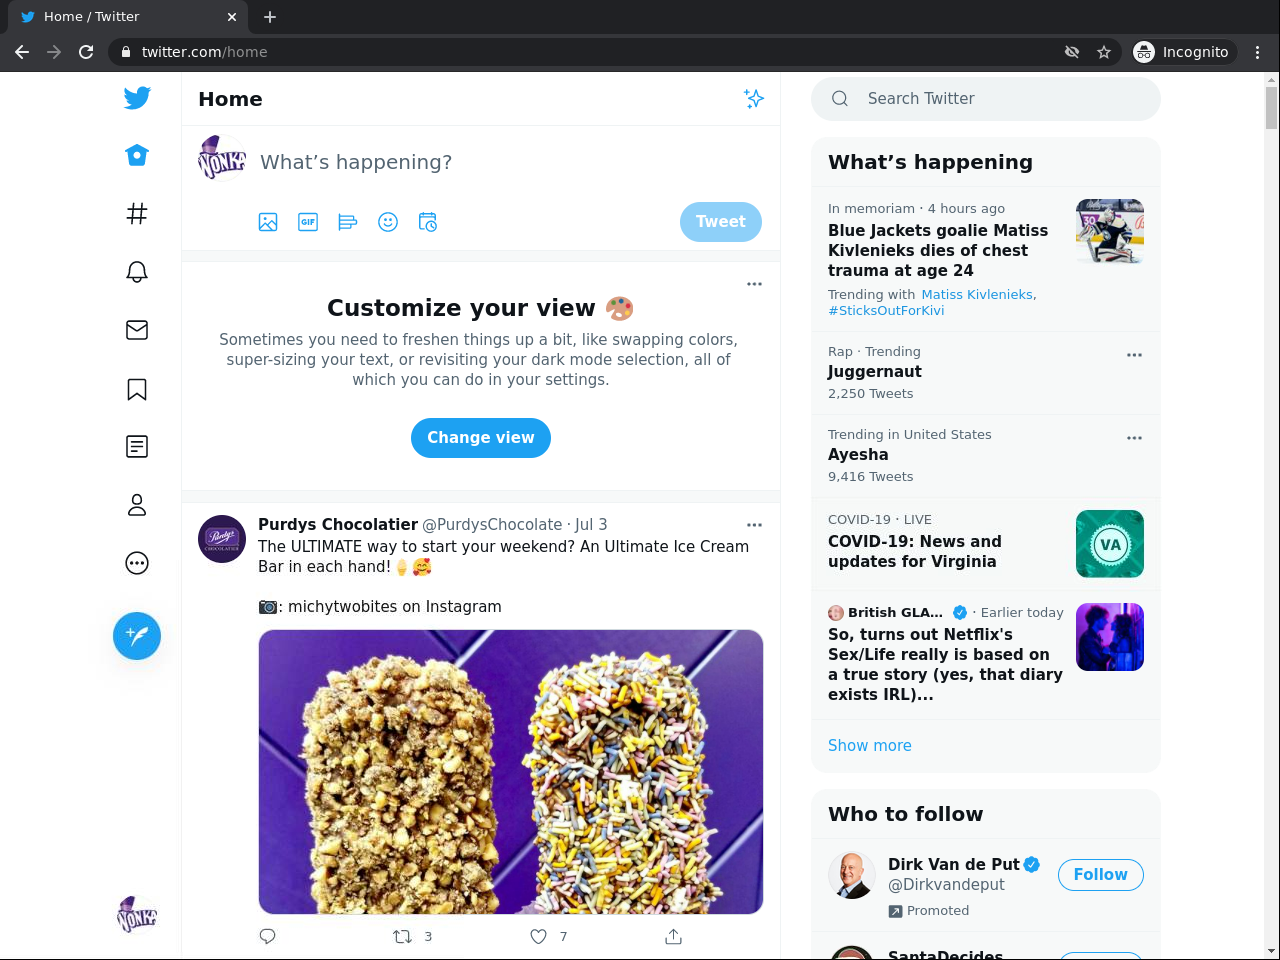Toggle top tweets sparkle icon
The height and width of the screenshot is (960, 1280).
(x=754, y=98)
